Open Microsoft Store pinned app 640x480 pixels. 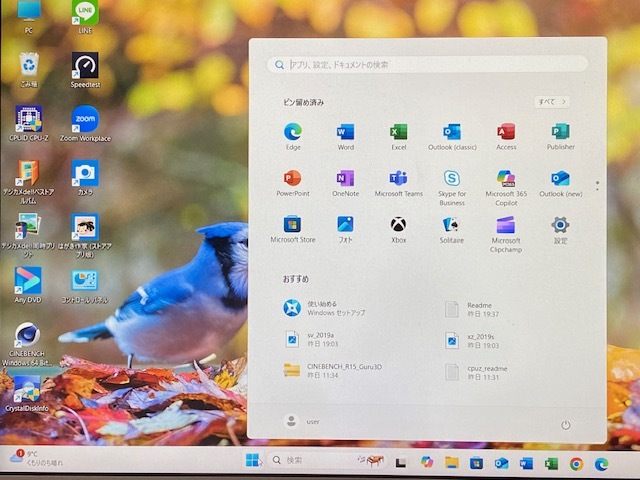(x=293, y=229)
